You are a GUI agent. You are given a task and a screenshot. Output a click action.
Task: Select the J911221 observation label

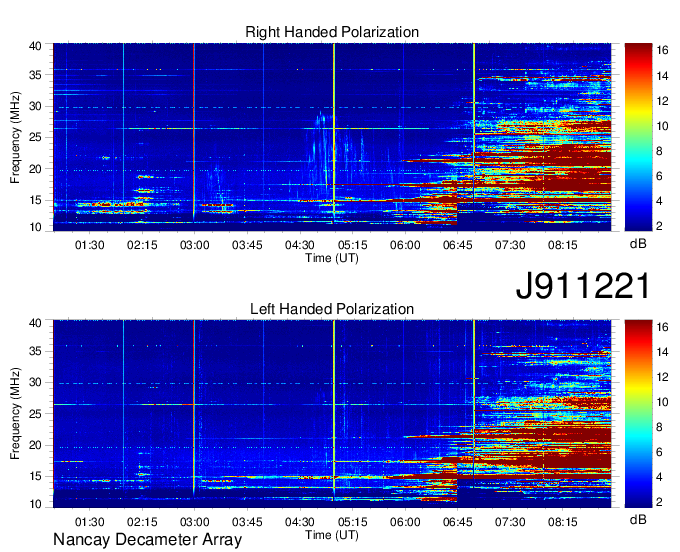583,286
